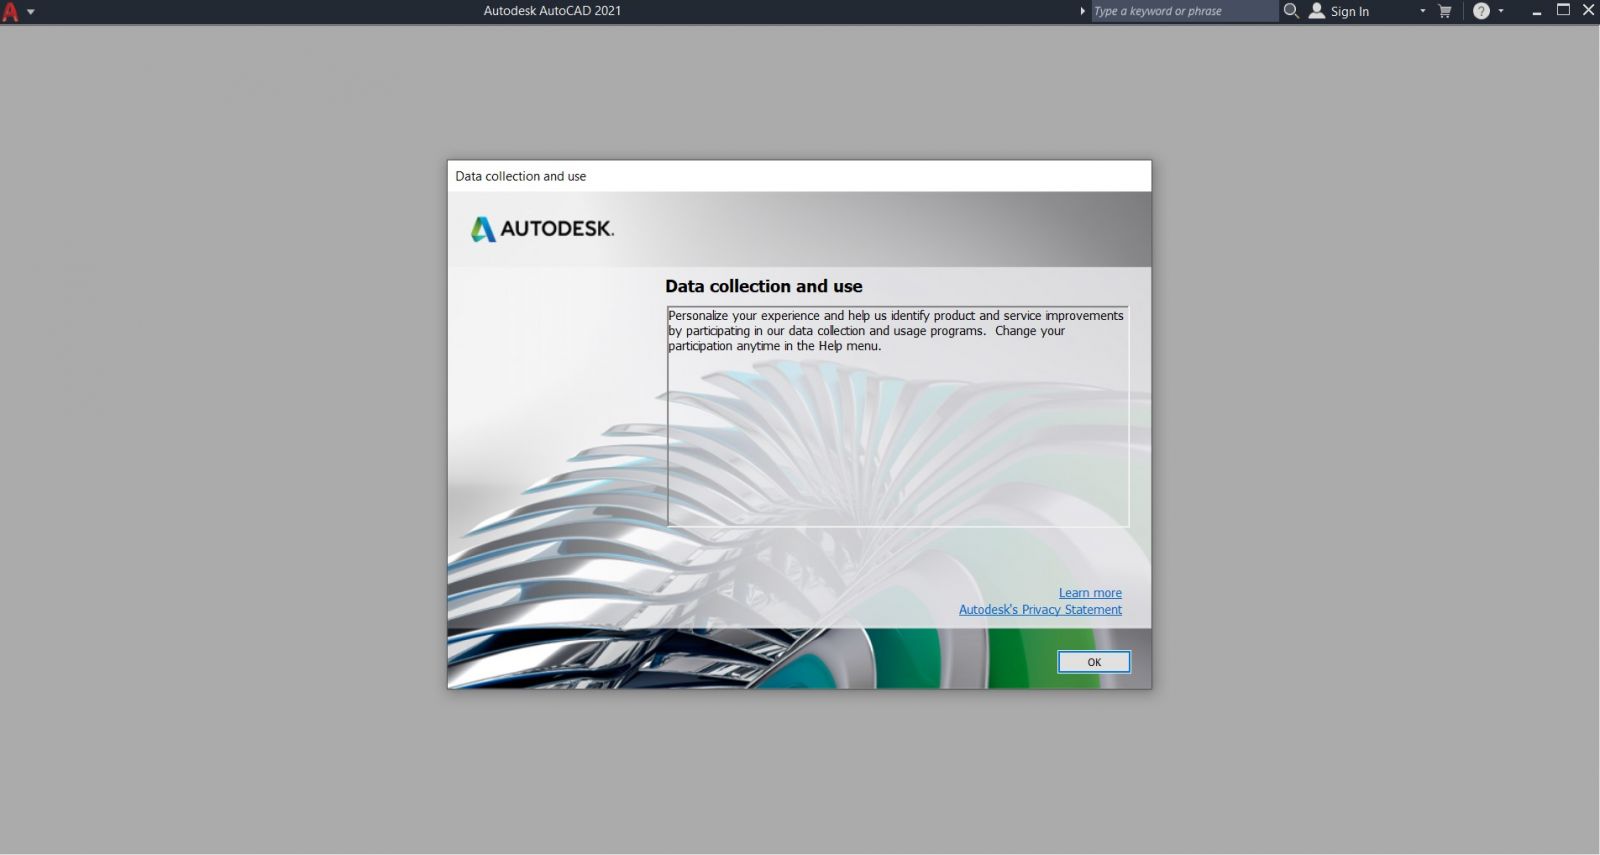Close the AutoCAD 2021 window

(1588, 11)
